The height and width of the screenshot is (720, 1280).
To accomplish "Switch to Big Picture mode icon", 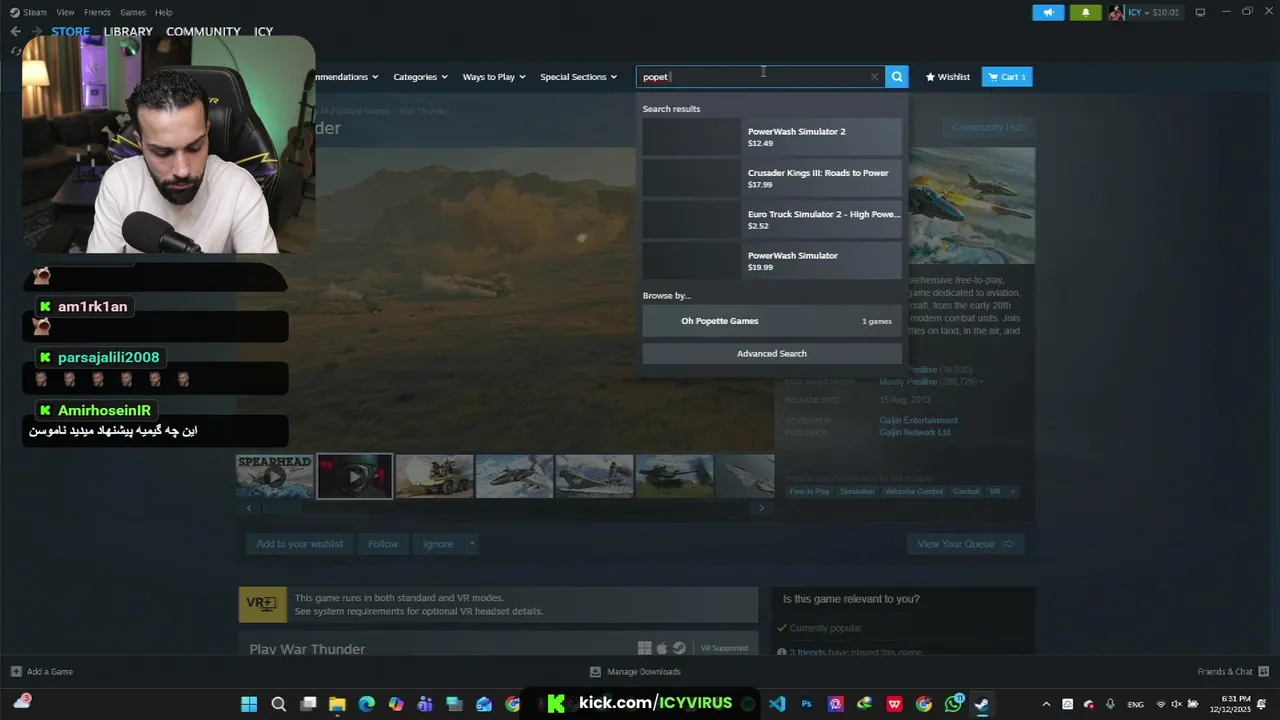I will tap(1200, 12).
